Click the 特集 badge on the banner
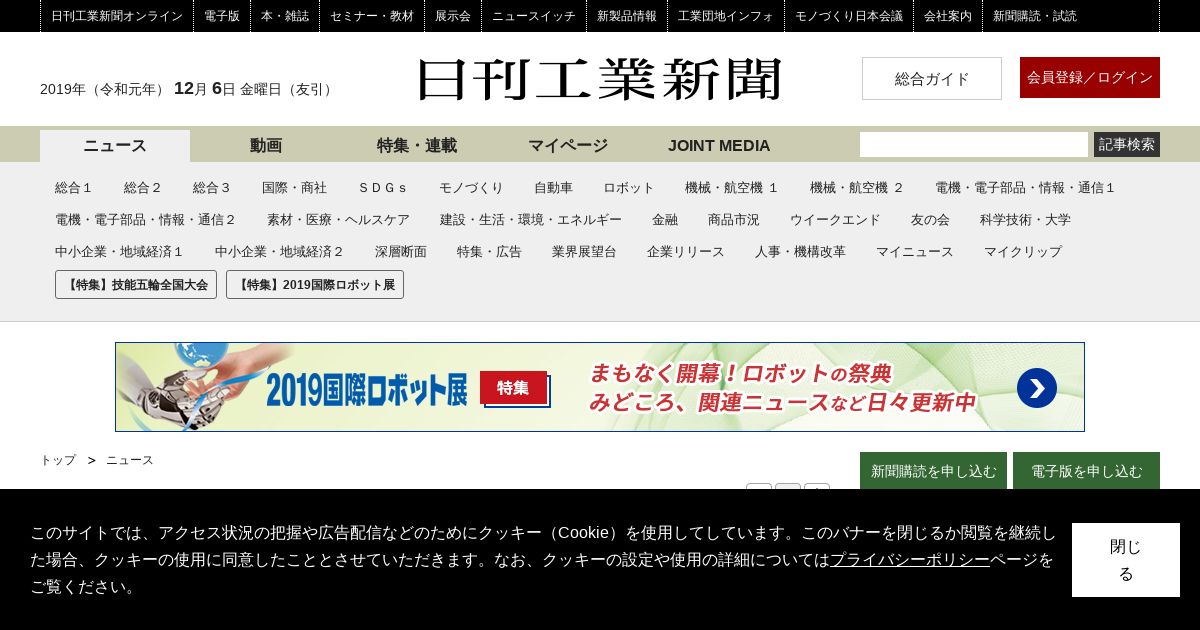Viewport: 1200px width, 630px height. click(513, 387)
